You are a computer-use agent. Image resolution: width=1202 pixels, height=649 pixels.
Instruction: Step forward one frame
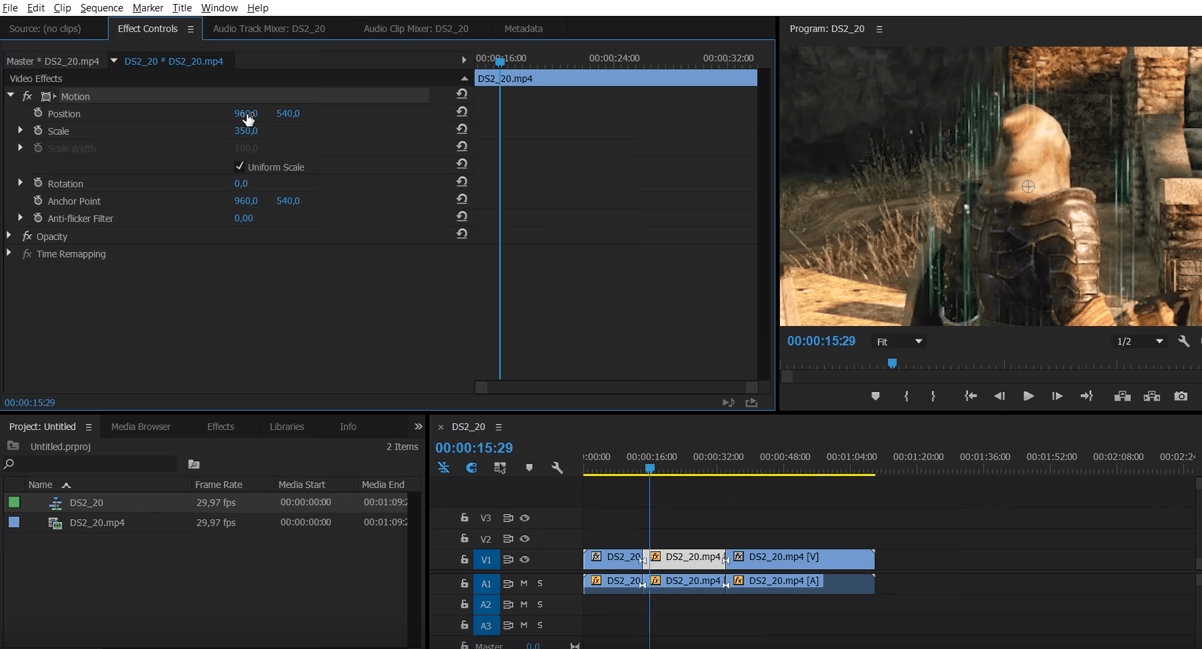pos(1057,396)
